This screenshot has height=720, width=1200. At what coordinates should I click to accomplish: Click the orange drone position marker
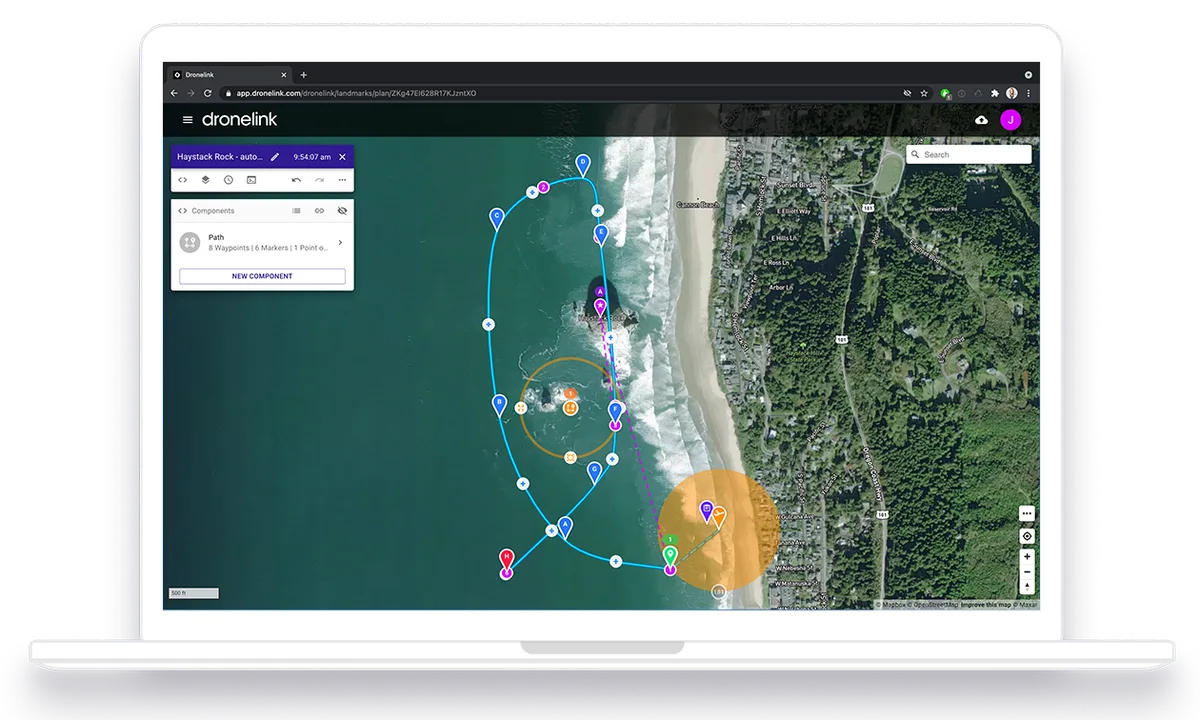(719, 516)
